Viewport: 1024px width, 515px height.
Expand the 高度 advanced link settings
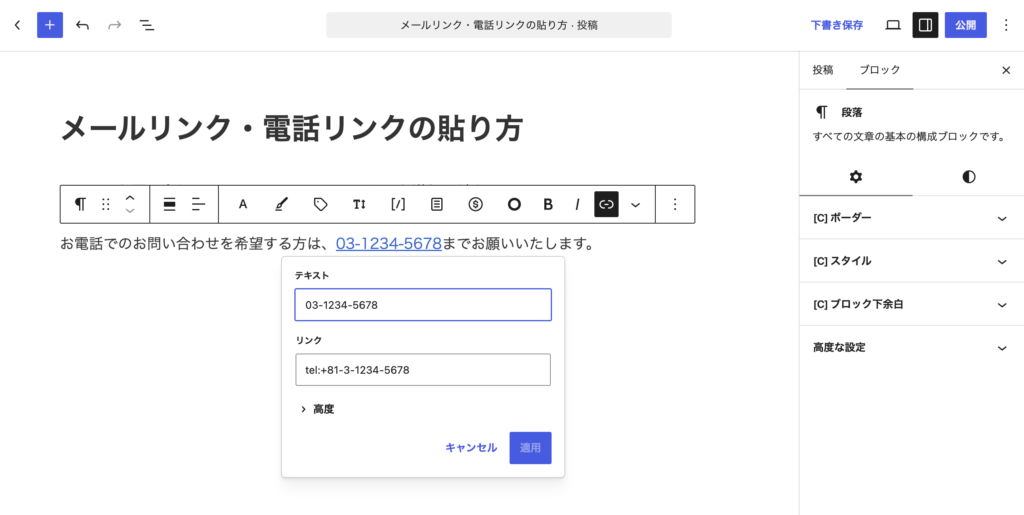(317, 409)
